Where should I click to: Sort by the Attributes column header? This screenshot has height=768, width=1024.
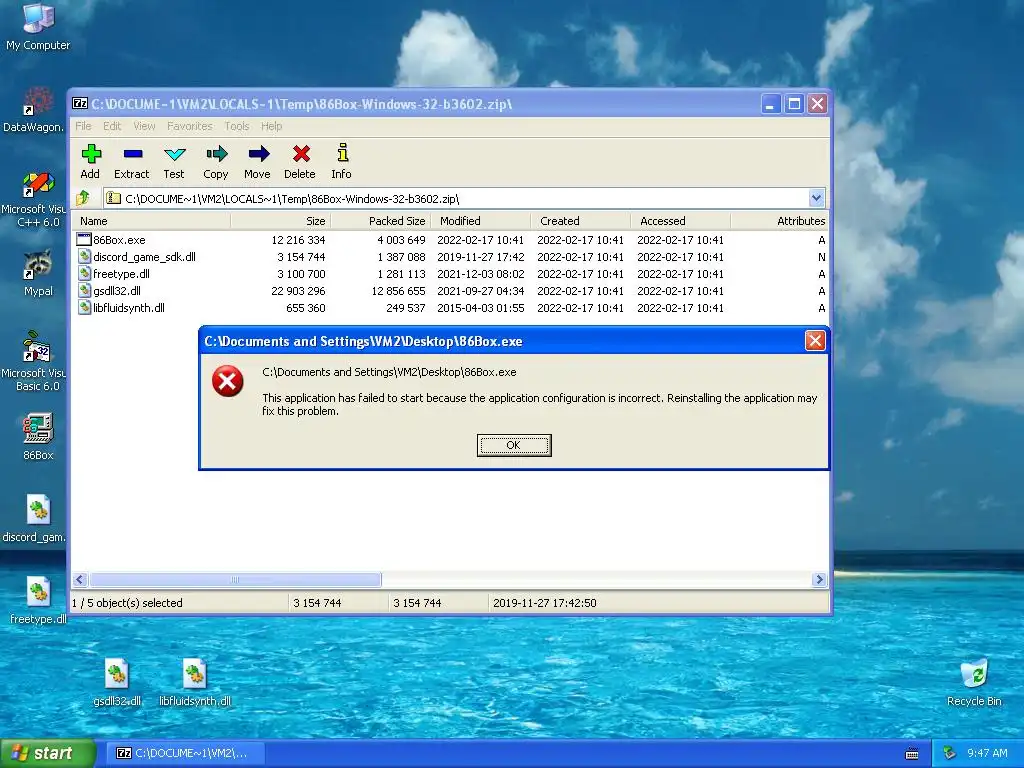780,221
